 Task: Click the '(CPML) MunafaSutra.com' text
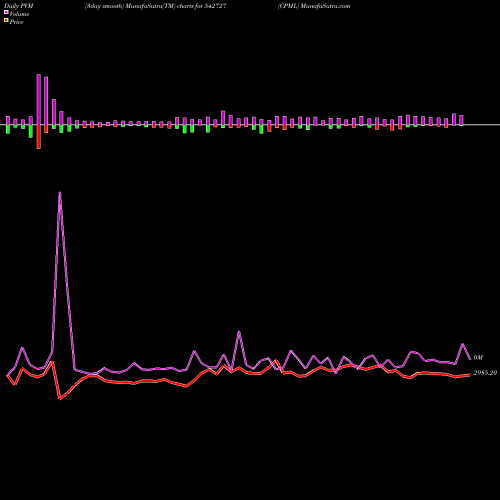click(x=314, y=6)
